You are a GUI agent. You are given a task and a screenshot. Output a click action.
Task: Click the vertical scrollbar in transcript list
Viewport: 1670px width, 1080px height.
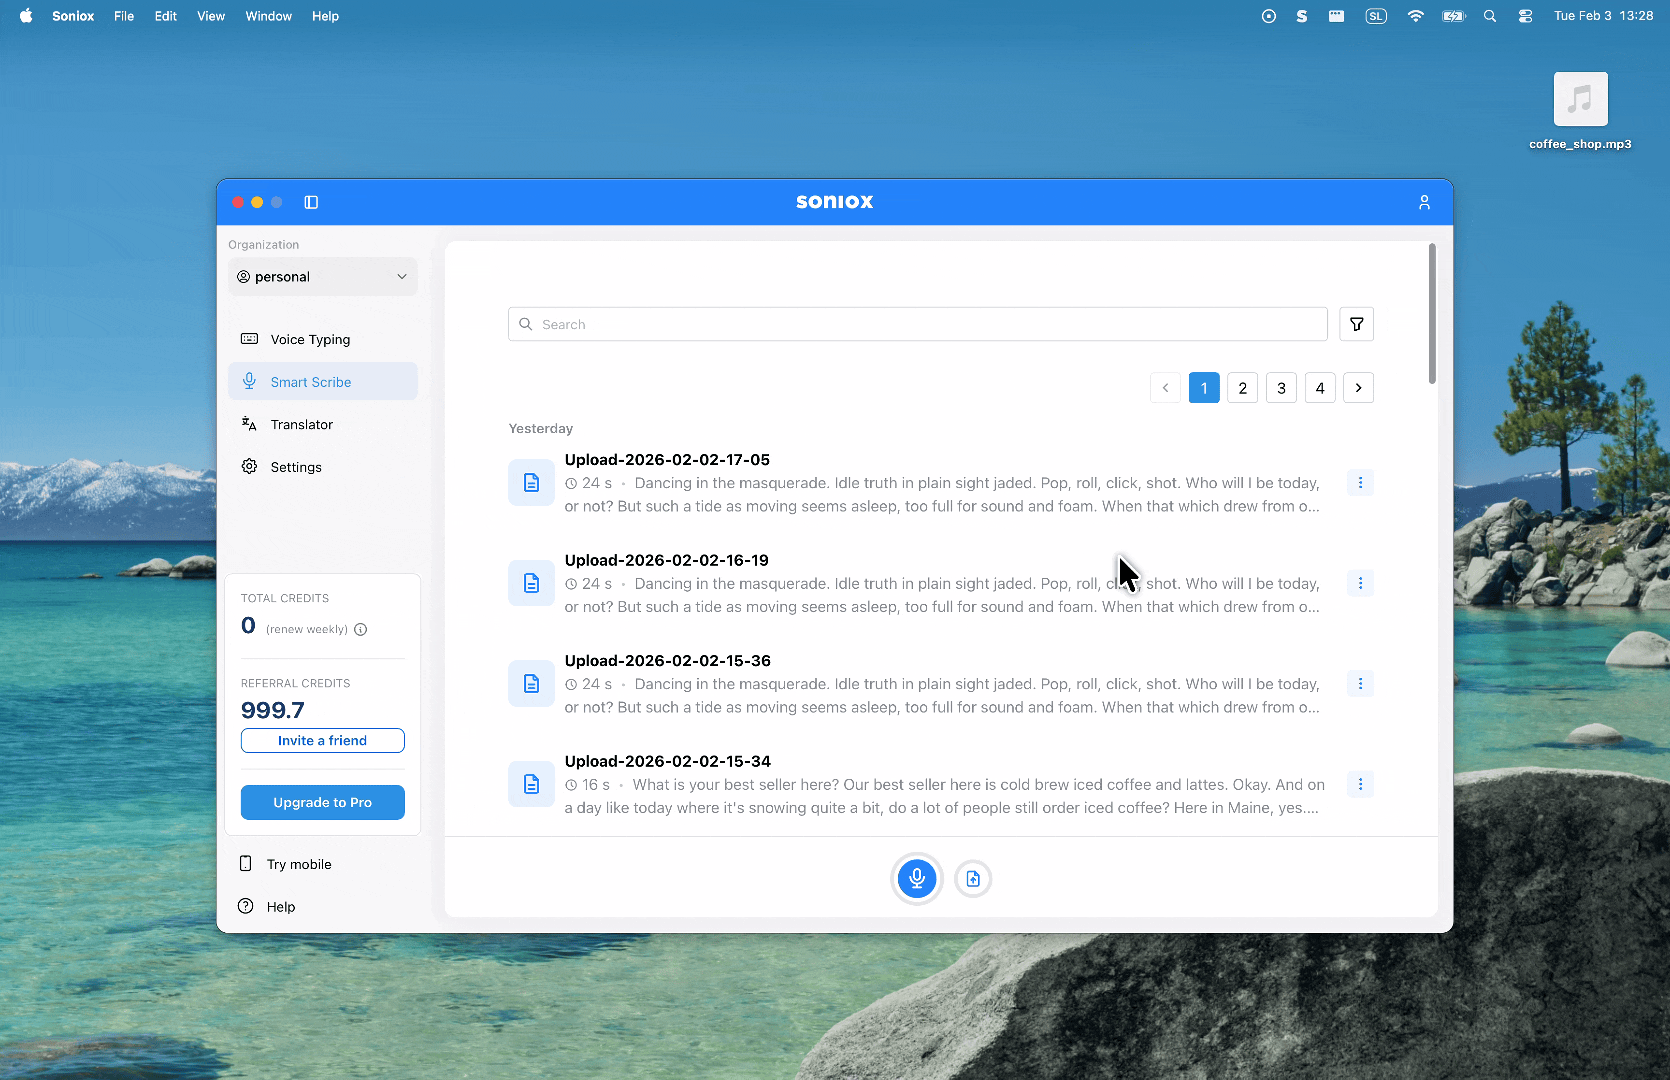point(1432,314)
